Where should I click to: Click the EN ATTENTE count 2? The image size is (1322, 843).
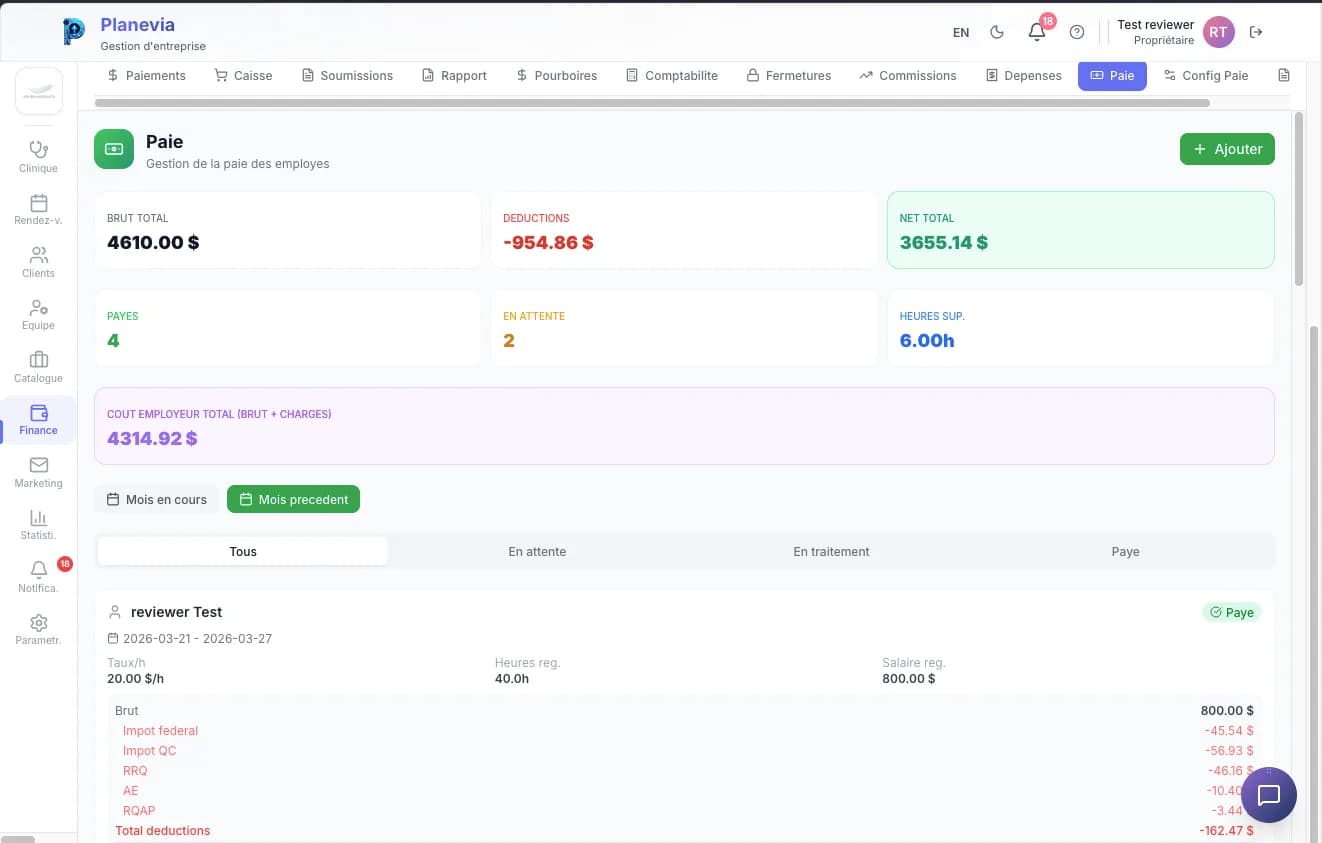pos(509,340)
